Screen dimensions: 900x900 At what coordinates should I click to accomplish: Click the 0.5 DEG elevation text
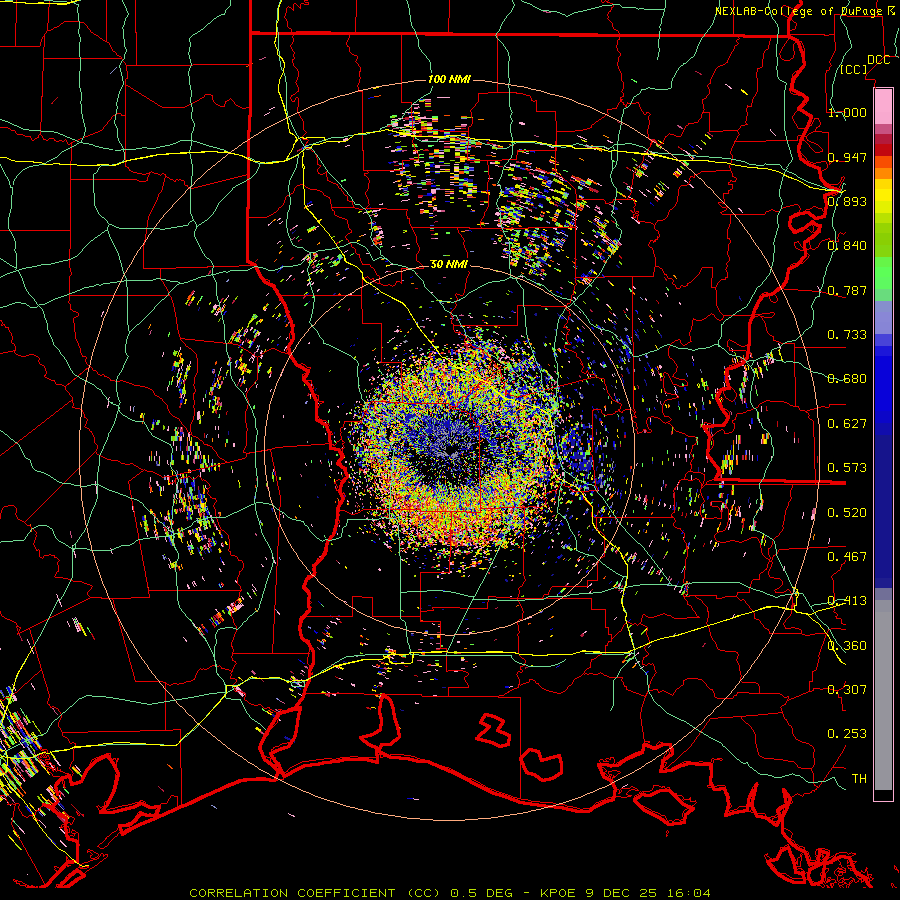click(x=482, y=893)
